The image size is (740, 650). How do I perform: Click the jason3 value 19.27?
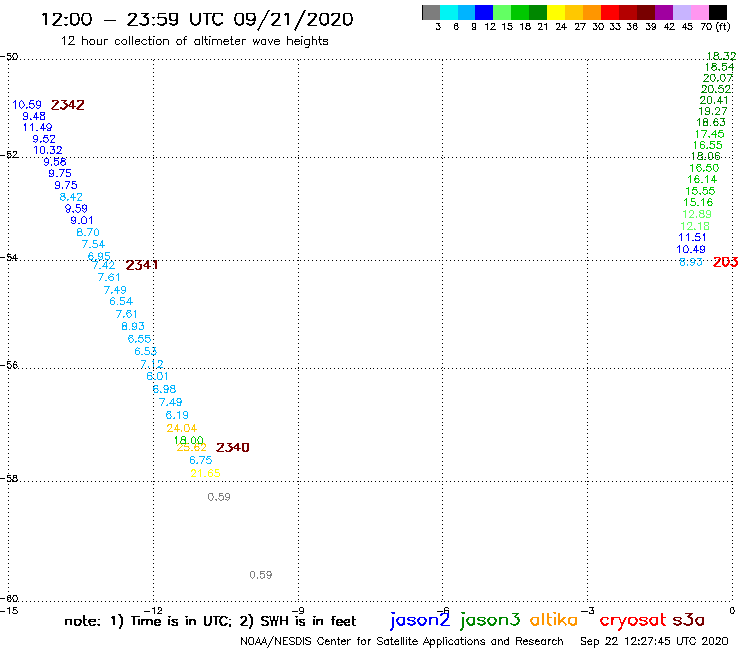713,111
